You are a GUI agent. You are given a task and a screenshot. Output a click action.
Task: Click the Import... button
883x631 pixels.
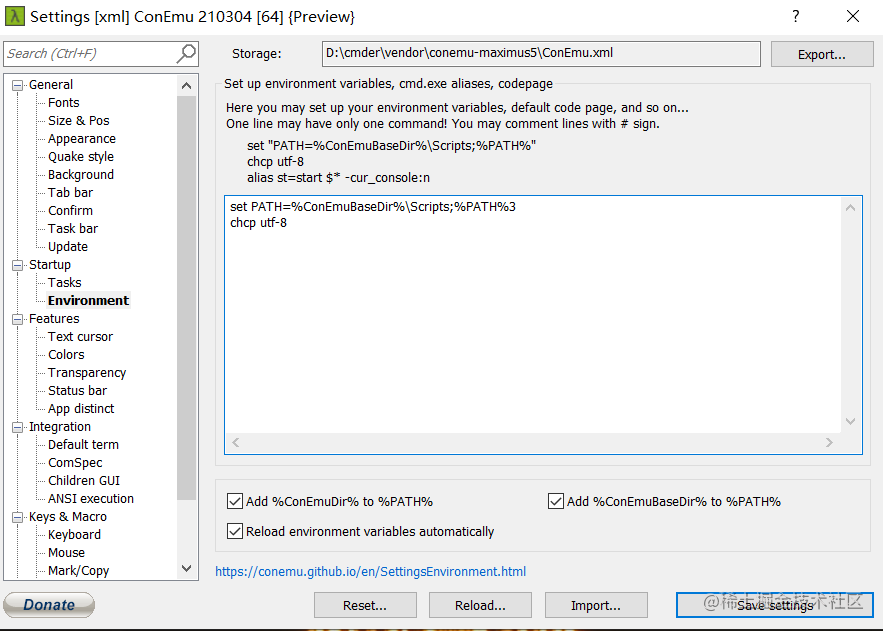tap(596, 605)
